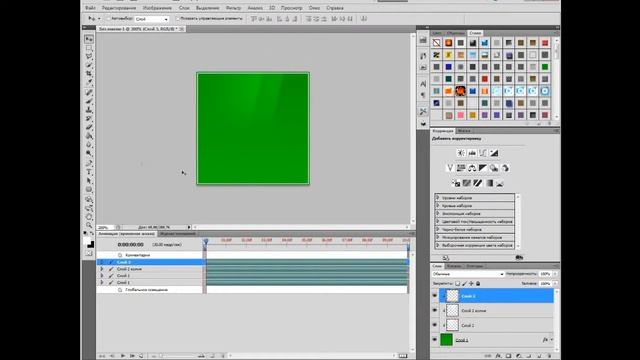The image size is (640, 360).
Task: Expand Слой 2 in timeline
Action: pos(102,276)
